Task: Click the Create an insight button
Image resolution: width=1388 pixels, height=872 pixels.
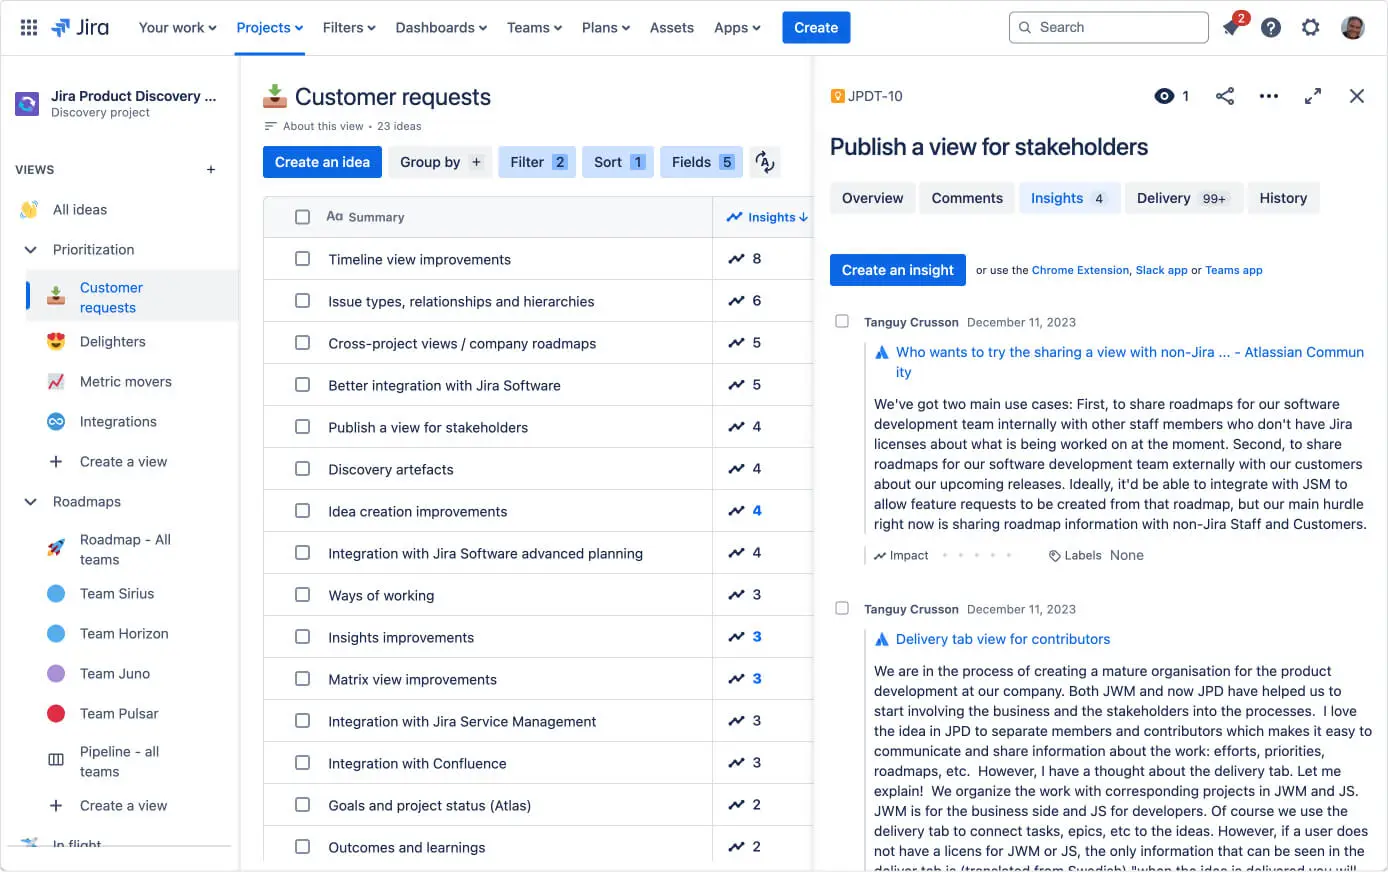Action: [x=898, y=270]
